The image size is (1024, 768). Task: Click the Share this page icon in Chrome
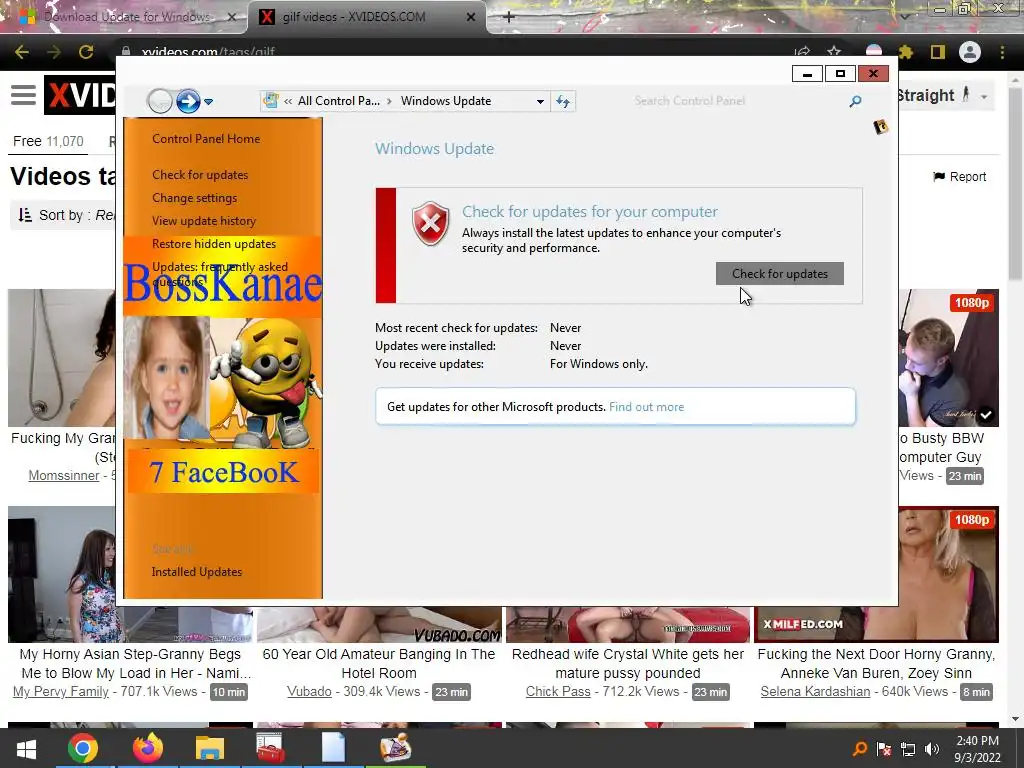click(803, 52)
